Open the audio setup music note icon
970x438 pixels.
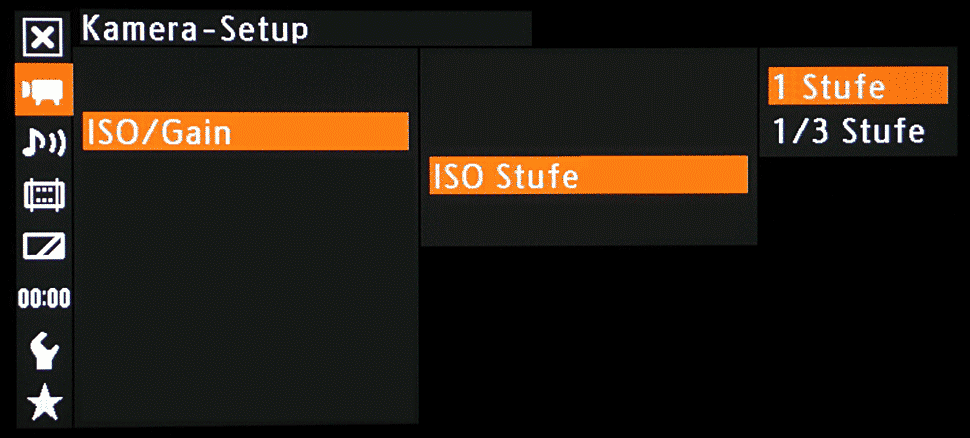pos(41,143)
